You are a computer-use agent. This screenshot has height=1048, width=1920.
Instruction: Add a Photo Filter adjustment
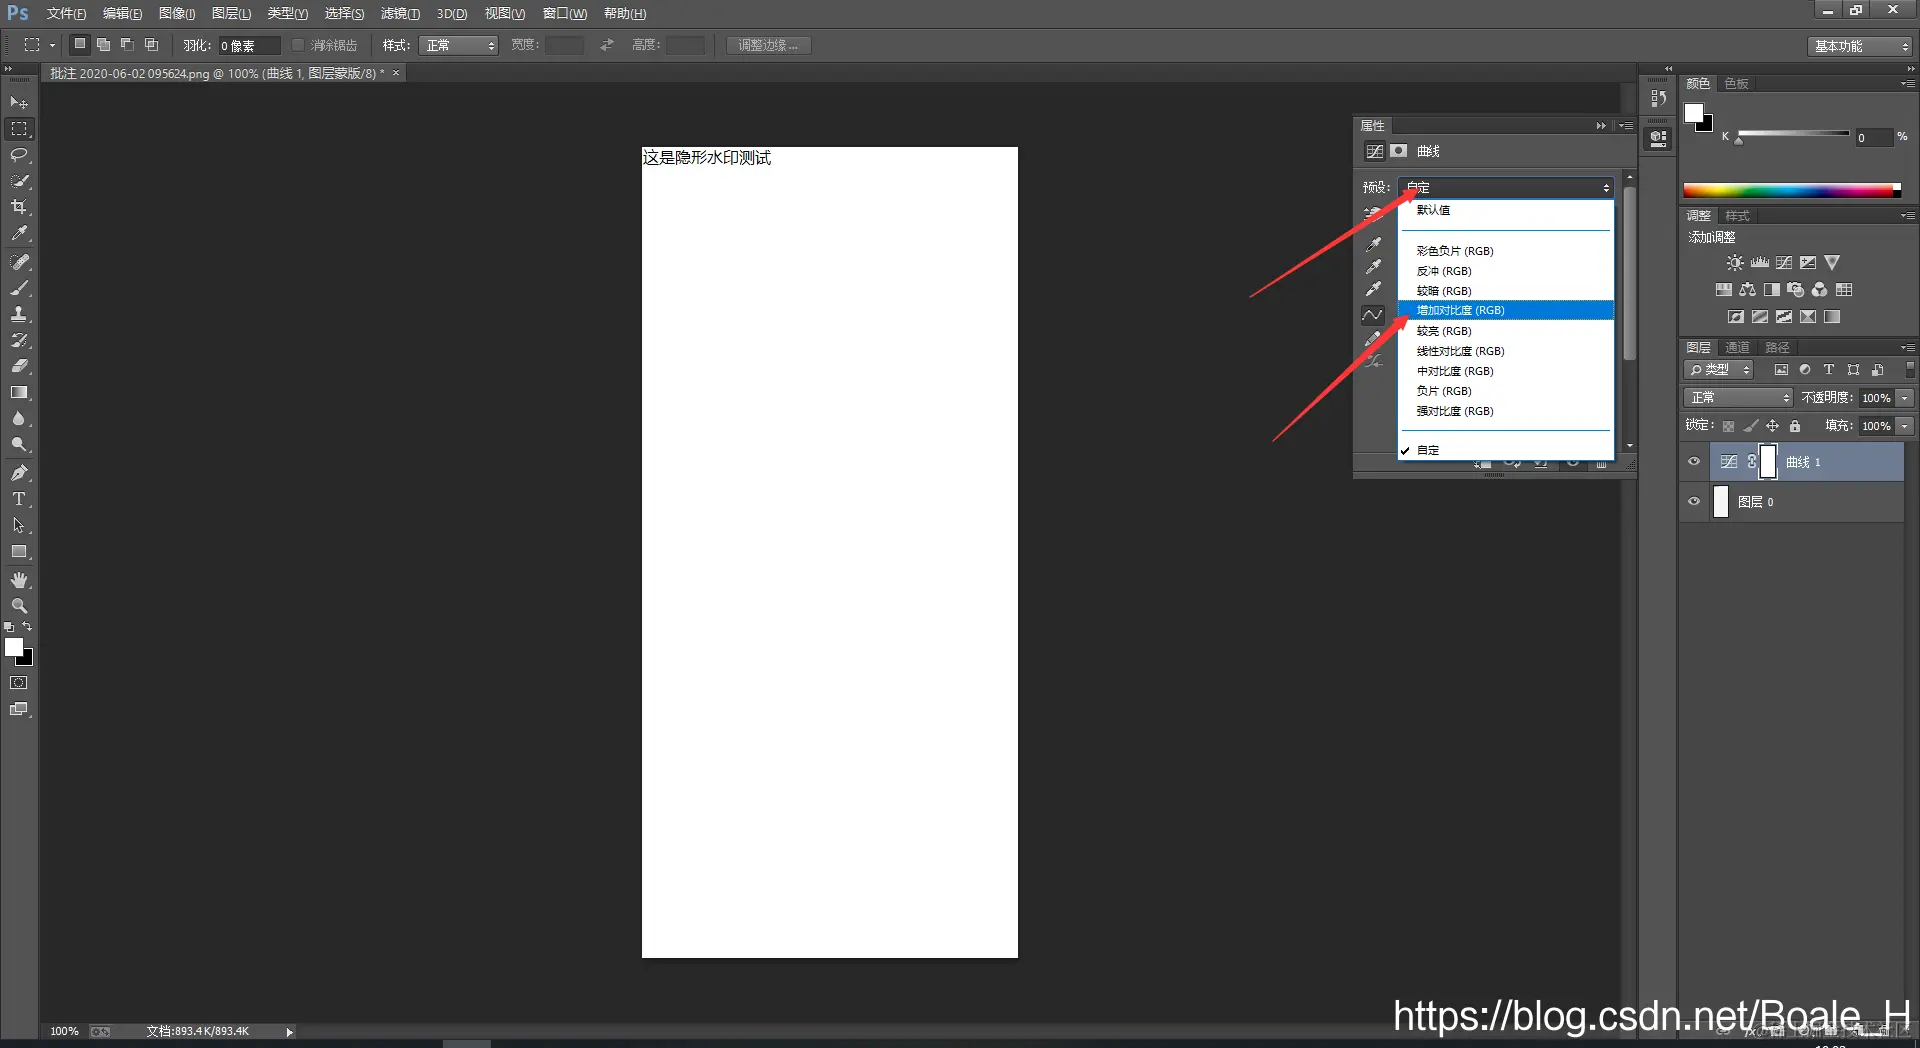1796,290
